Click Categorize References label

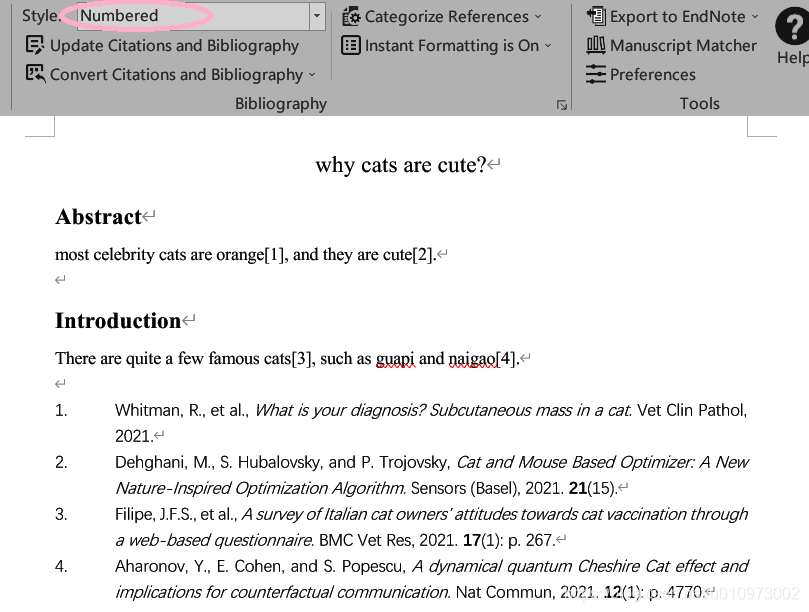(447, 17)
